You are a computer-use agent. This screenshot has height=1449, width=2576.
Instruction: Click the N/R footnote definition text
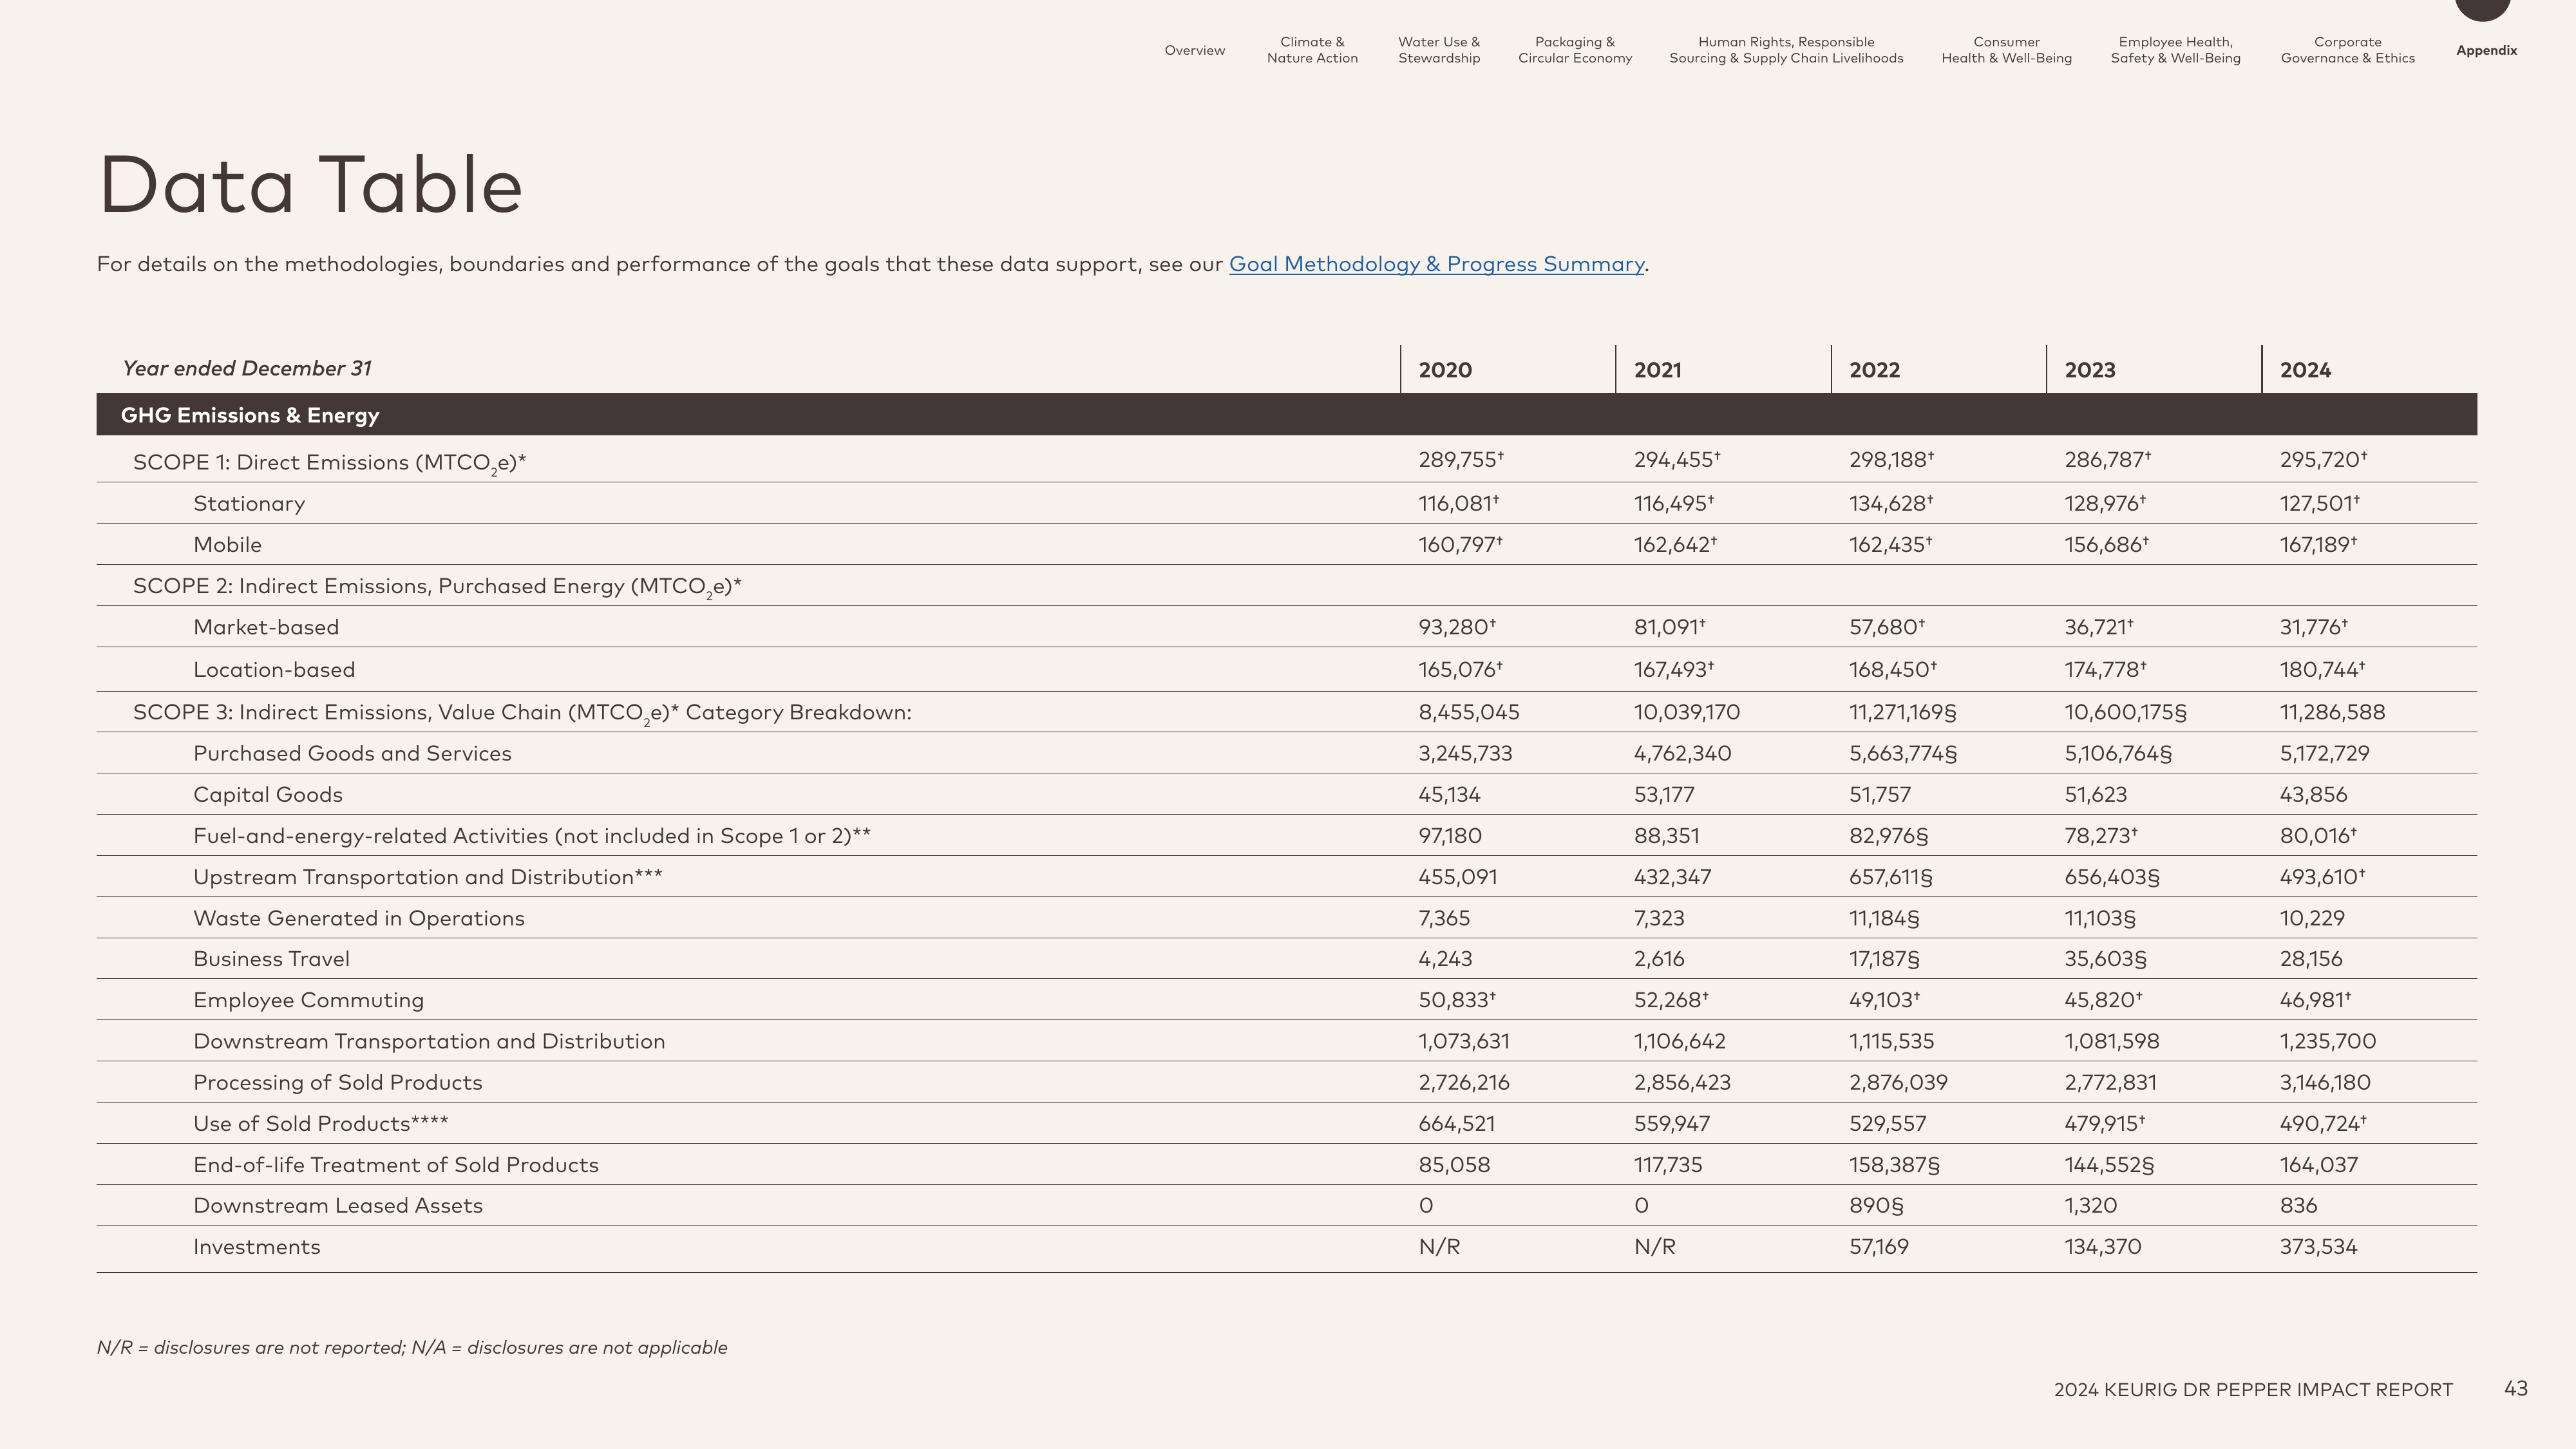pos(412,1348)
